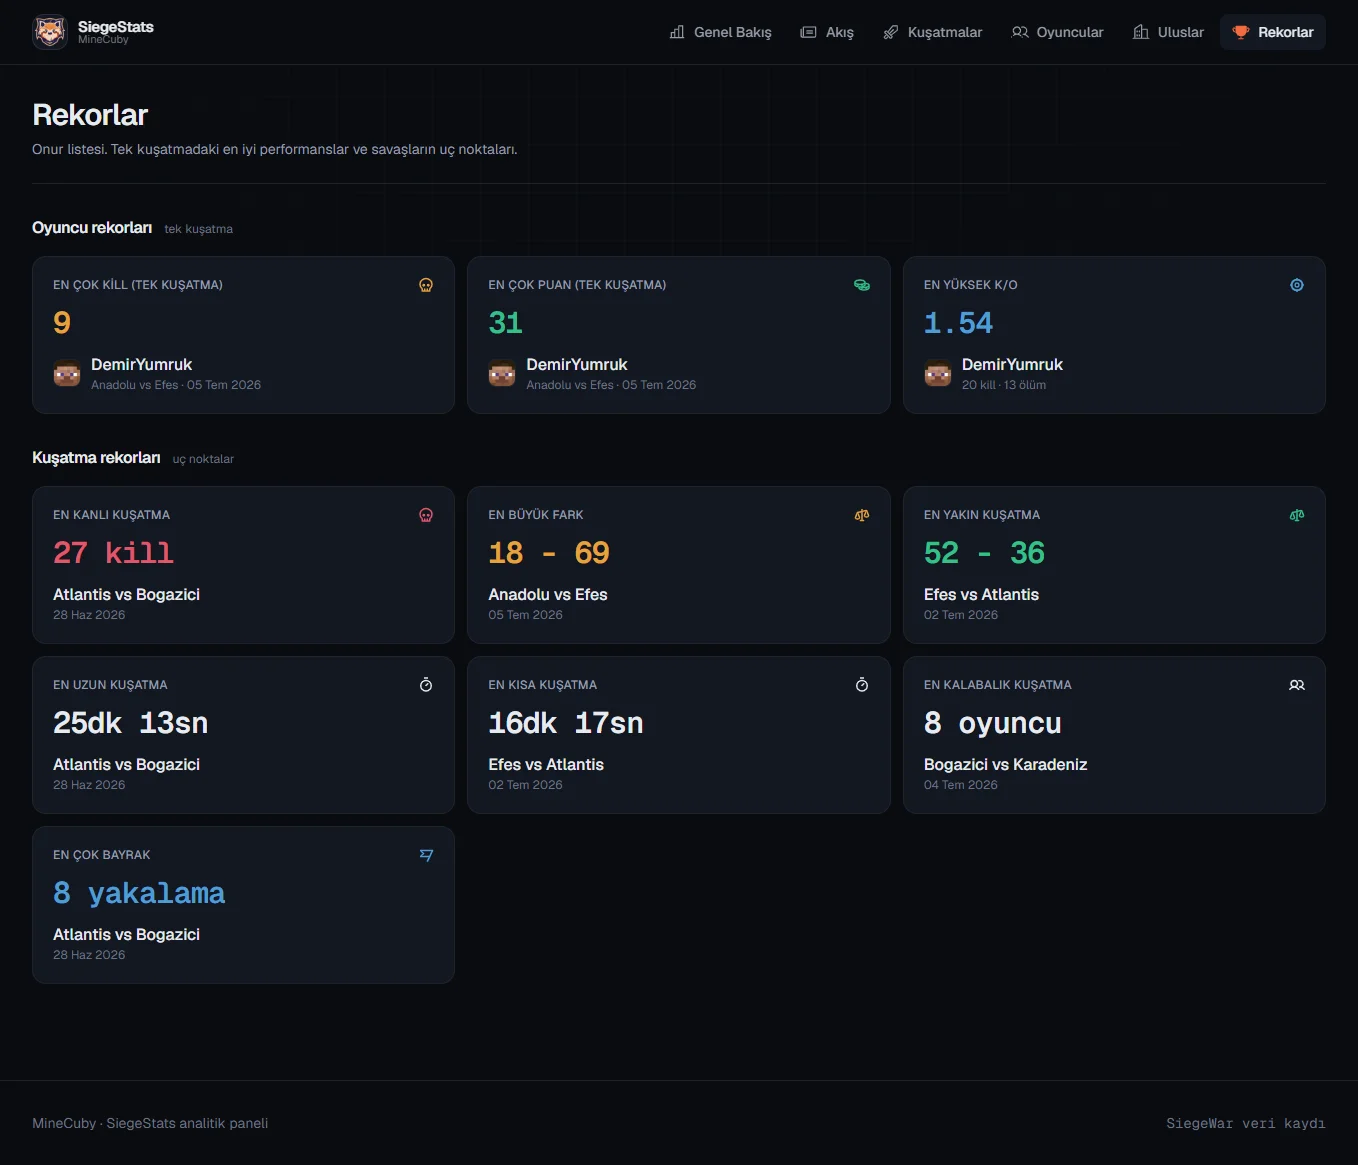Click the flag icon on En Çok Bayrak card
The image size is (1358, 1165).
426,855
